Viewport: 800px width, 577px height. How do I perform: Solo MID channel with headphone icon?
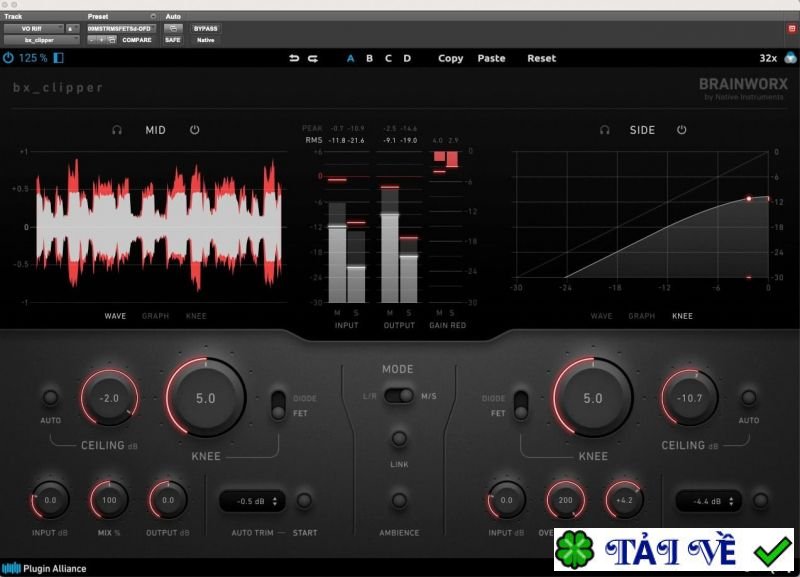click(x=117, y=130)
